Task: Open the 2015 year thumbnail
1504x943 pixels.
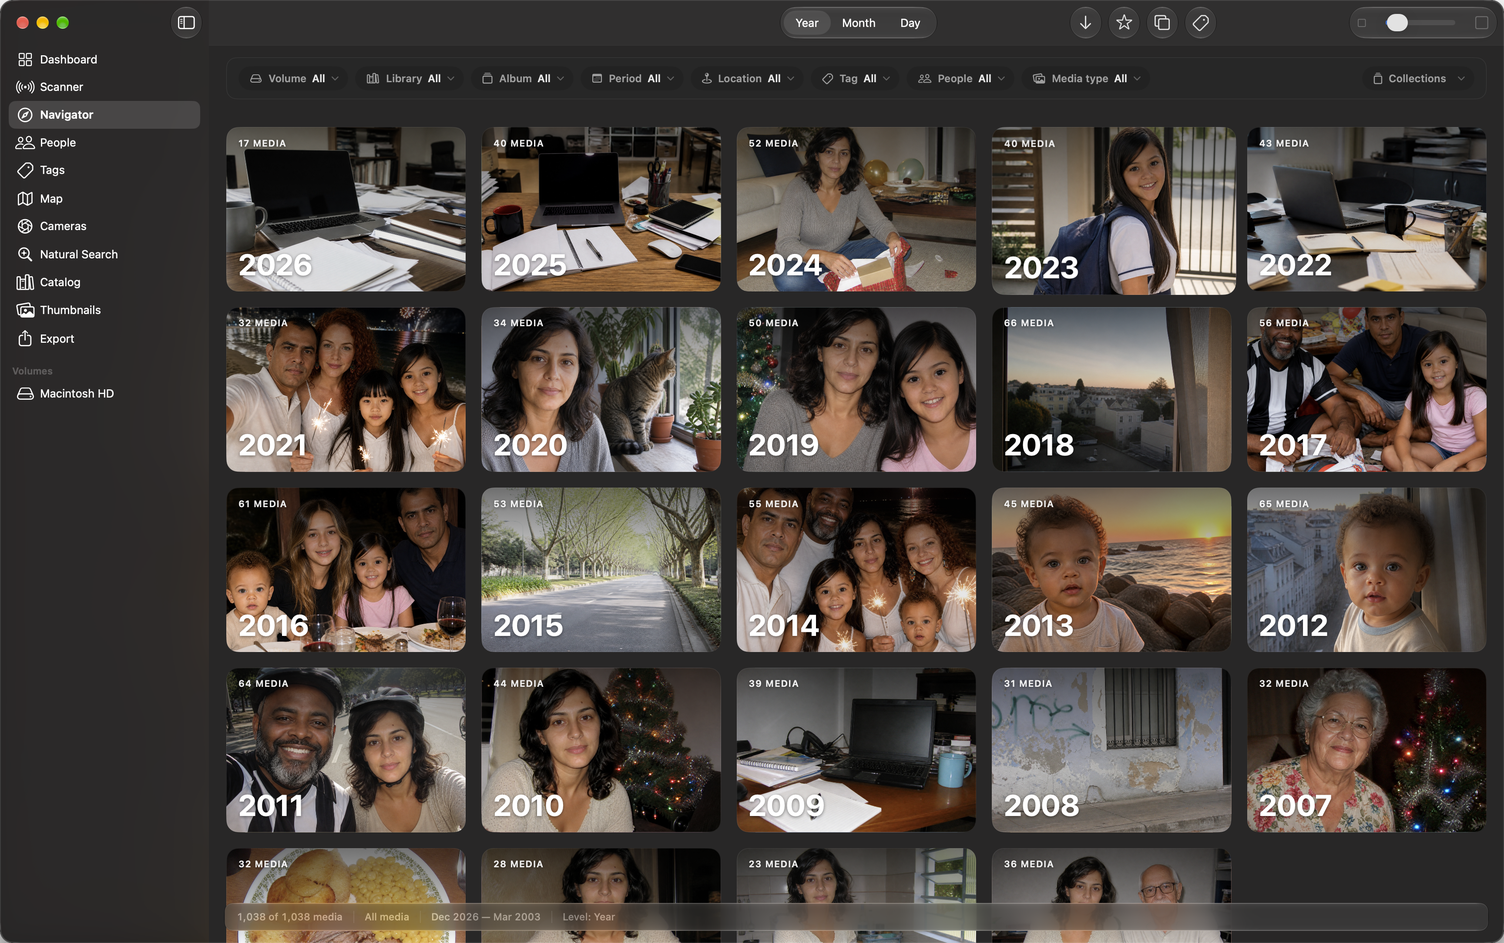Action: 601,570
